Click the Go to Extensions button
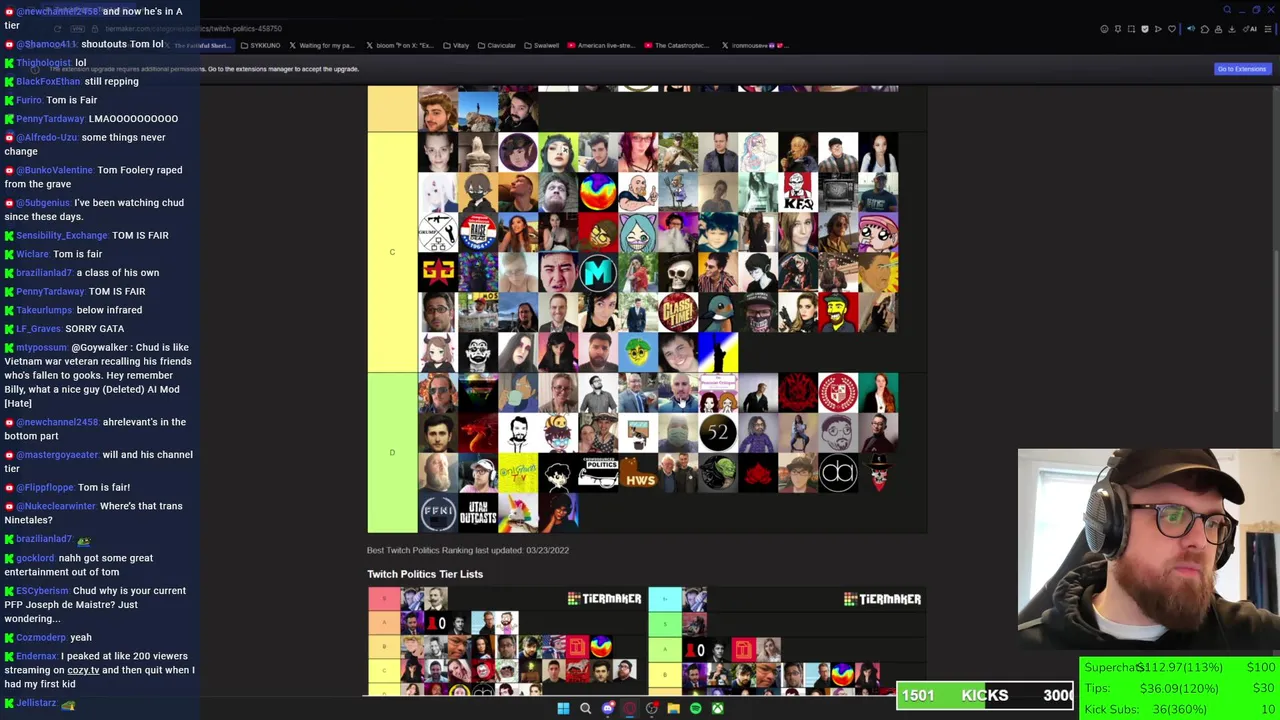Image resolution: width=1280 pixels, height=720 pixels. tap(1241, 69)
